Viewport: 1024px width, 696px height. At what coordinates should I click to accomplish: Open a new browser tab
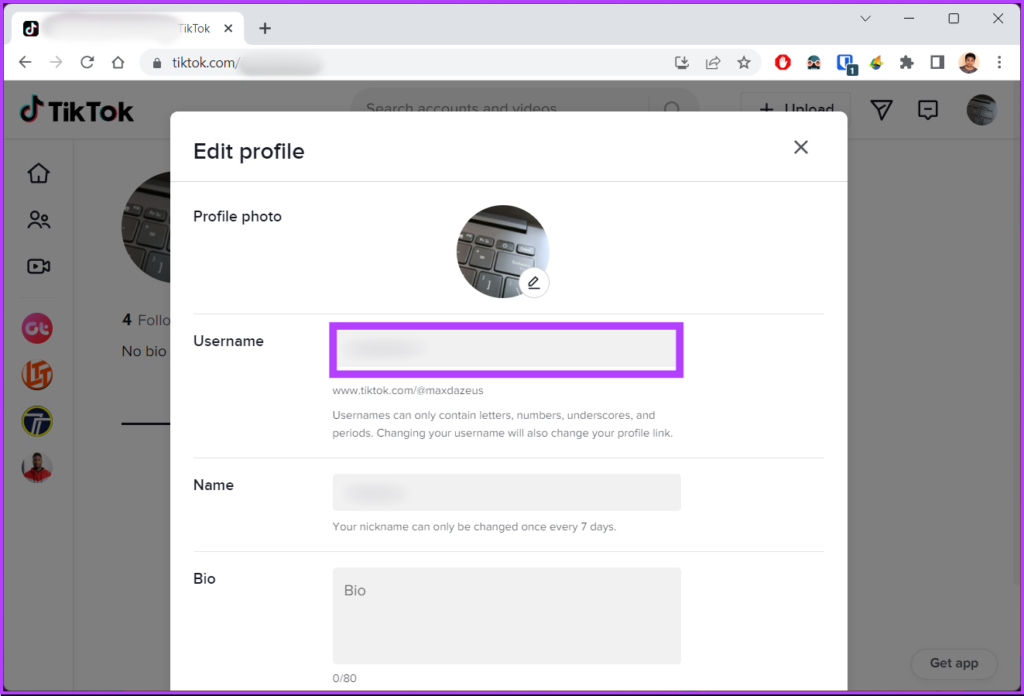point(265,28)
